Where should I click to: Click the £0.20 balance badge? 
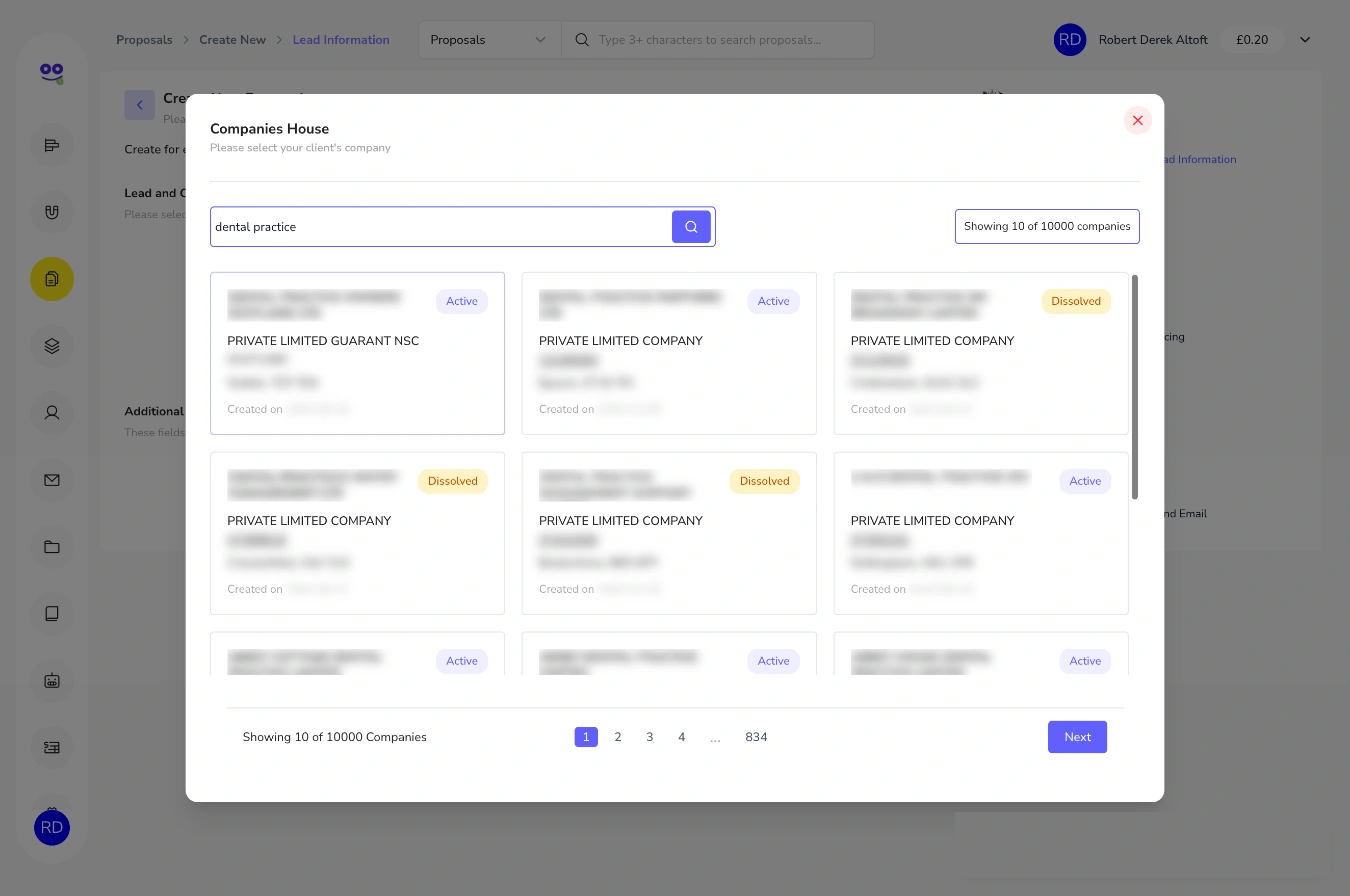[x=1252, y=40]
